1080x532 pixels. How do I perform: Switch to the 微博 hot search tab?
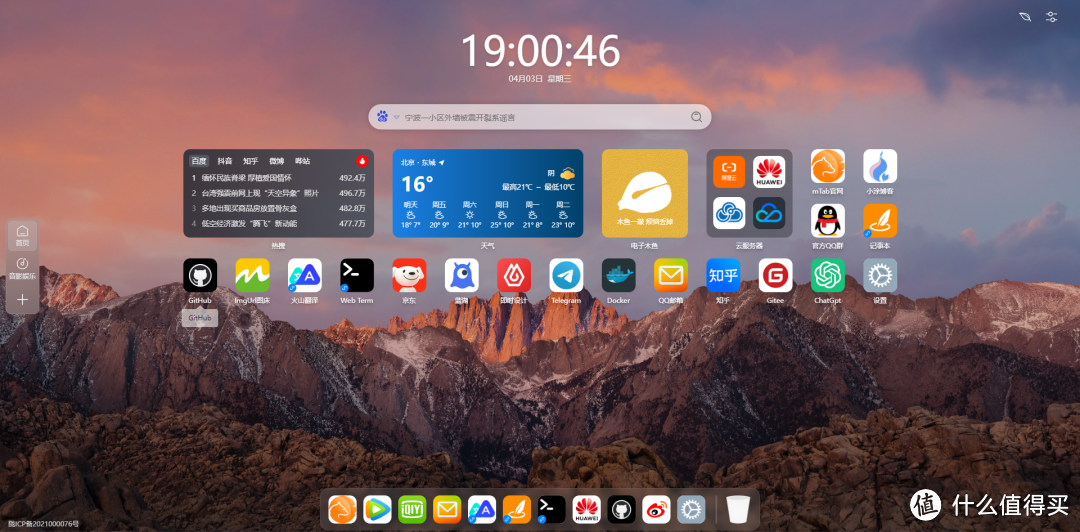click(276, 161)
